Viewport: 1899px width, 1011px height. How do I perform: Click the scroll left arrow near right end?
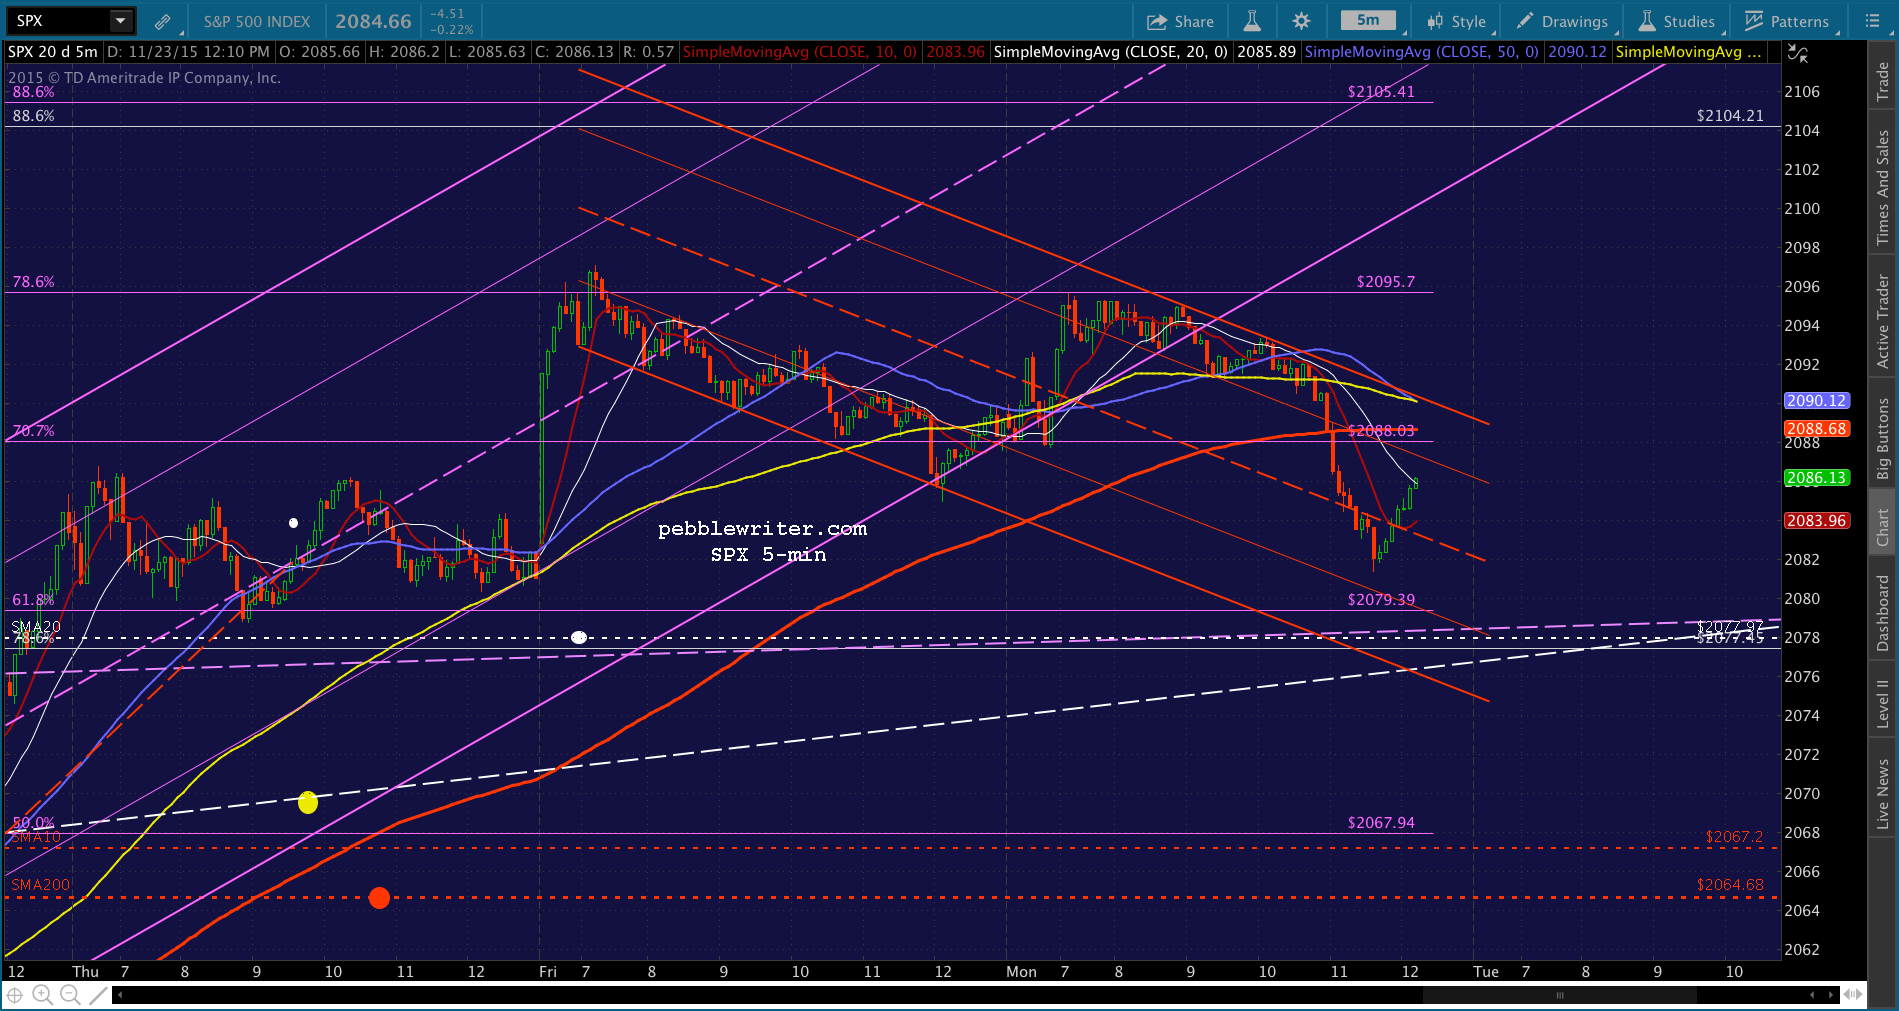(x=1813, y=995)
